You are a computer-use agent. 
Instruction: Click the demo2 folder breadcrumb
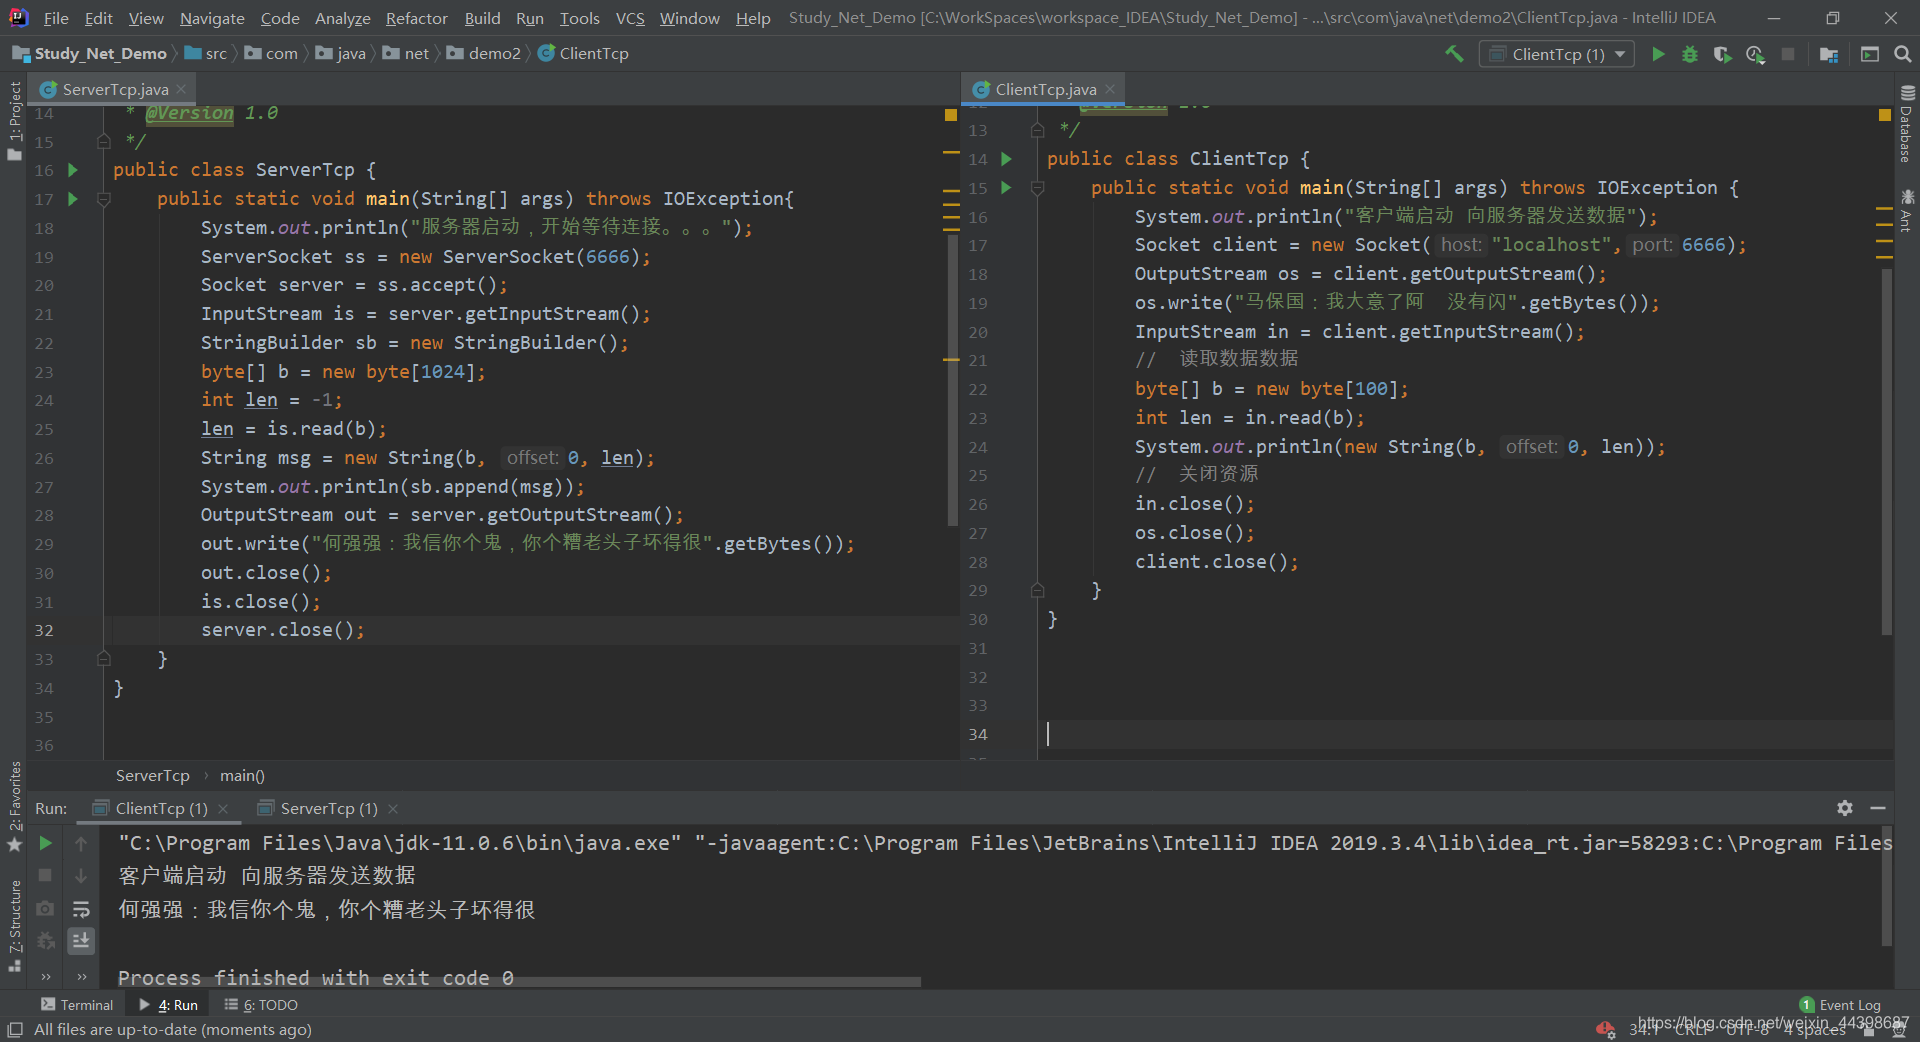tap(484, 53)
